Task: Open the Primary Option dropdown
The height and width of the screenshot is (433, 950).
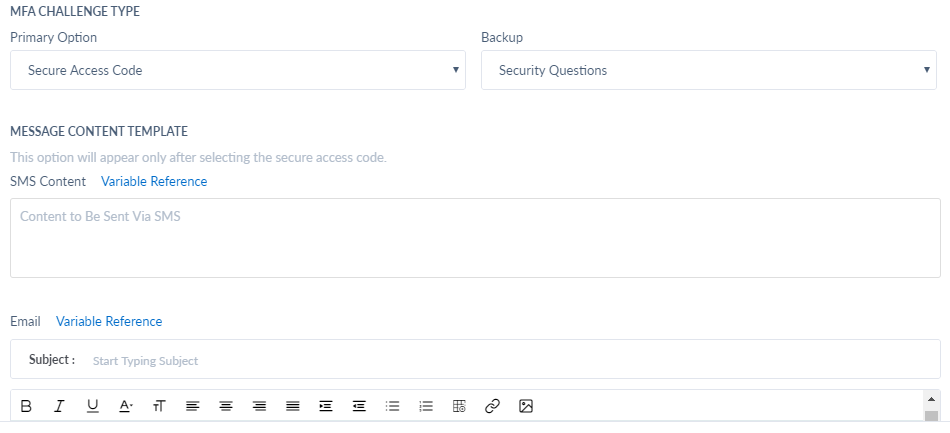Action: tap(238, 70)
